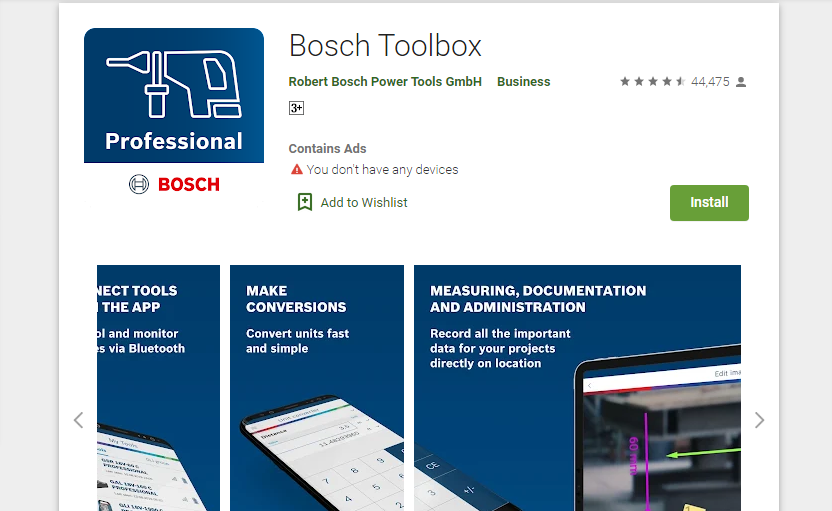Click "You don't have any devices" message
Screen dimensions: 832x511
coord(383,170)
